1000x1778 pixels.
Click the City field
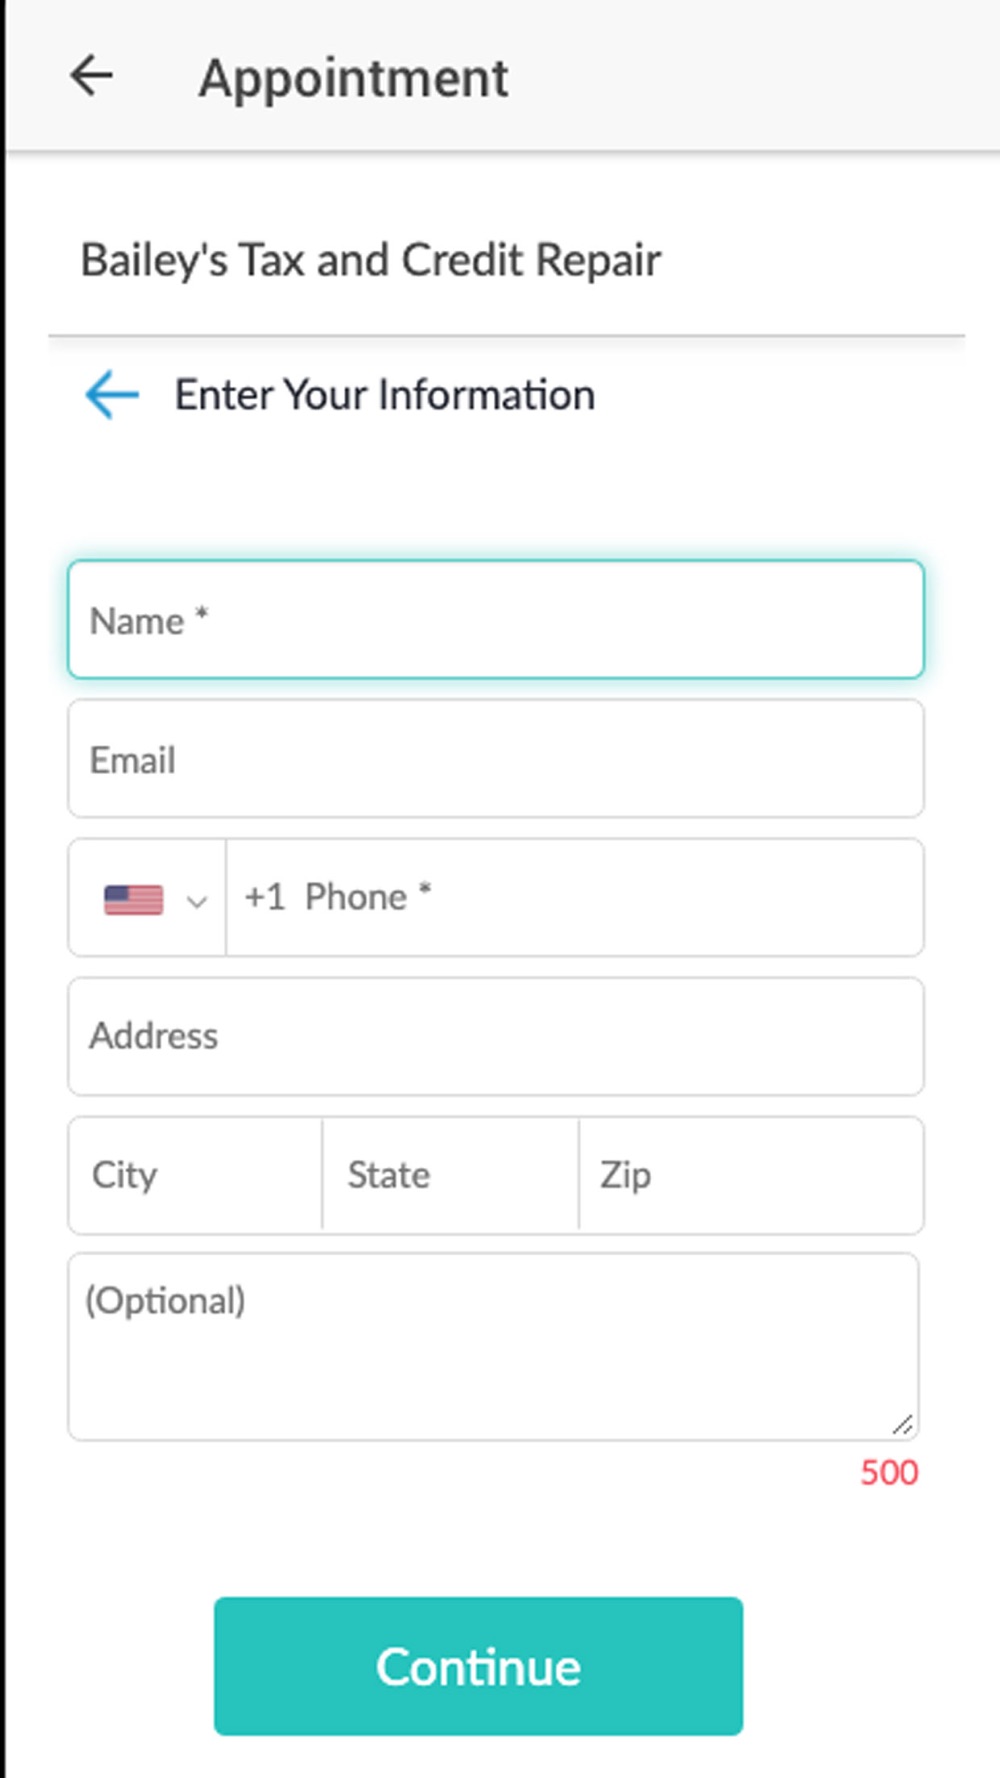coord(196,1175)
